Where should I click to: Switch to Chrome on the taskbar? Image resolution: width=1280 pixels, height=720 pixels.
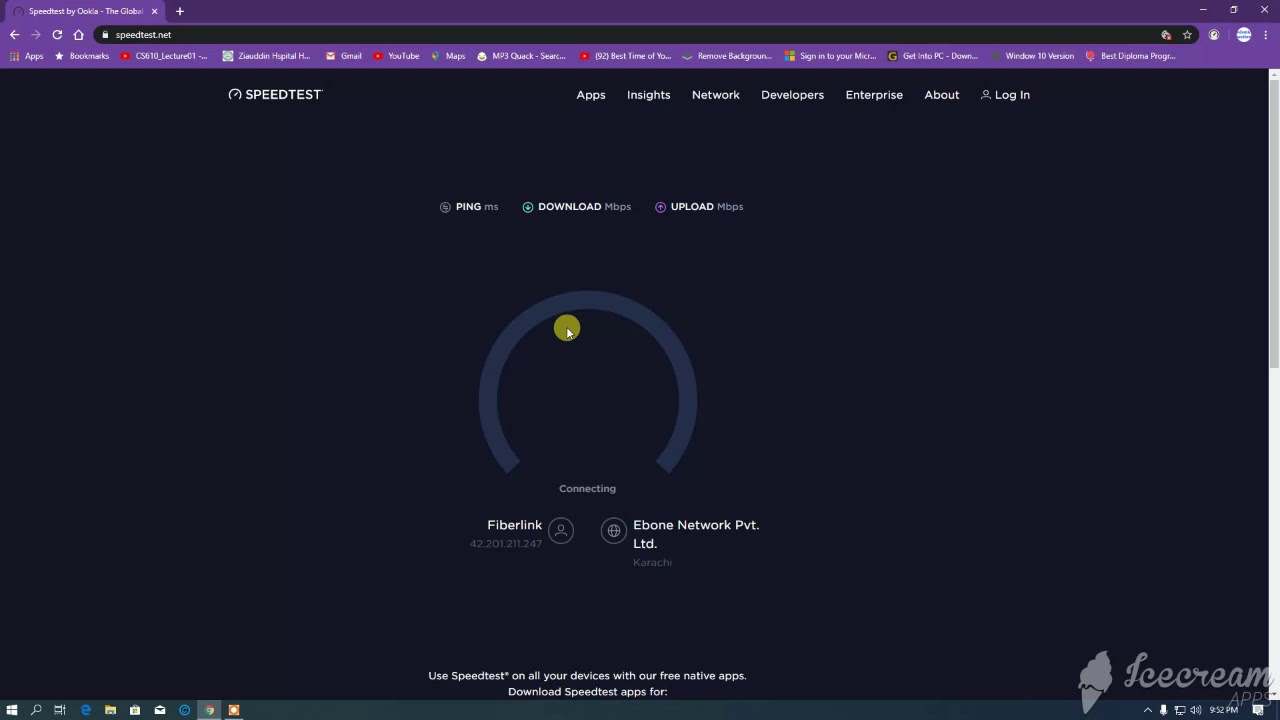pos(209,710)
